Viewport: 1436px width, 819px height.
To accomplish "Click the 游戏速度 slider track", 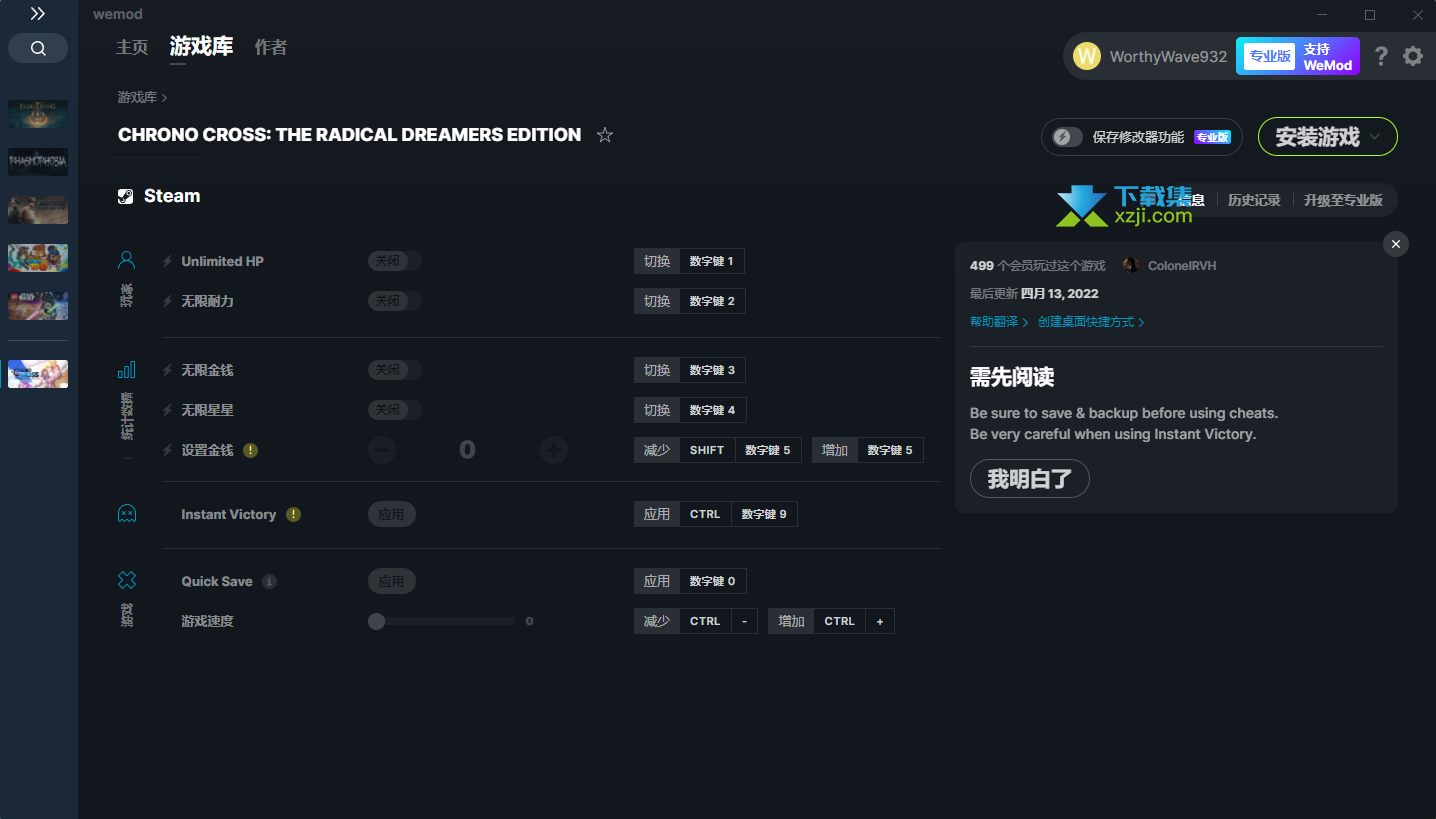I will click(x=442, y=621).
